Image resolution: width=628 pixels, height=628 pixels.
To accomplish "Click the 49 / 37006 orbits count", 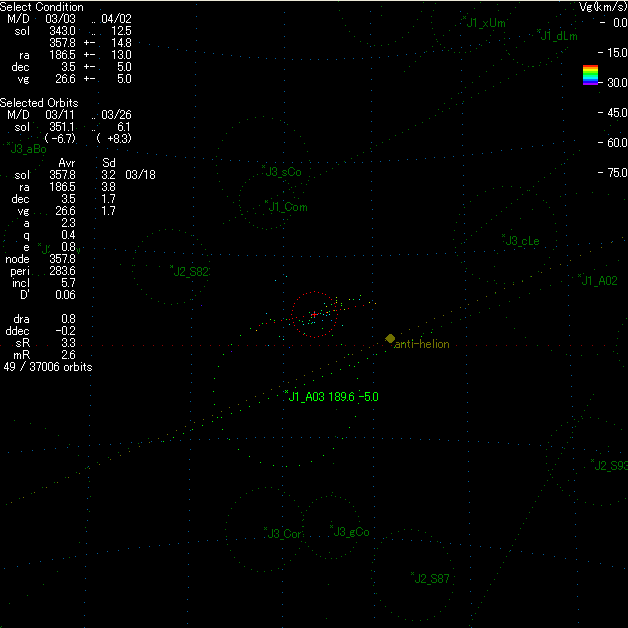I will click(48, 367).
